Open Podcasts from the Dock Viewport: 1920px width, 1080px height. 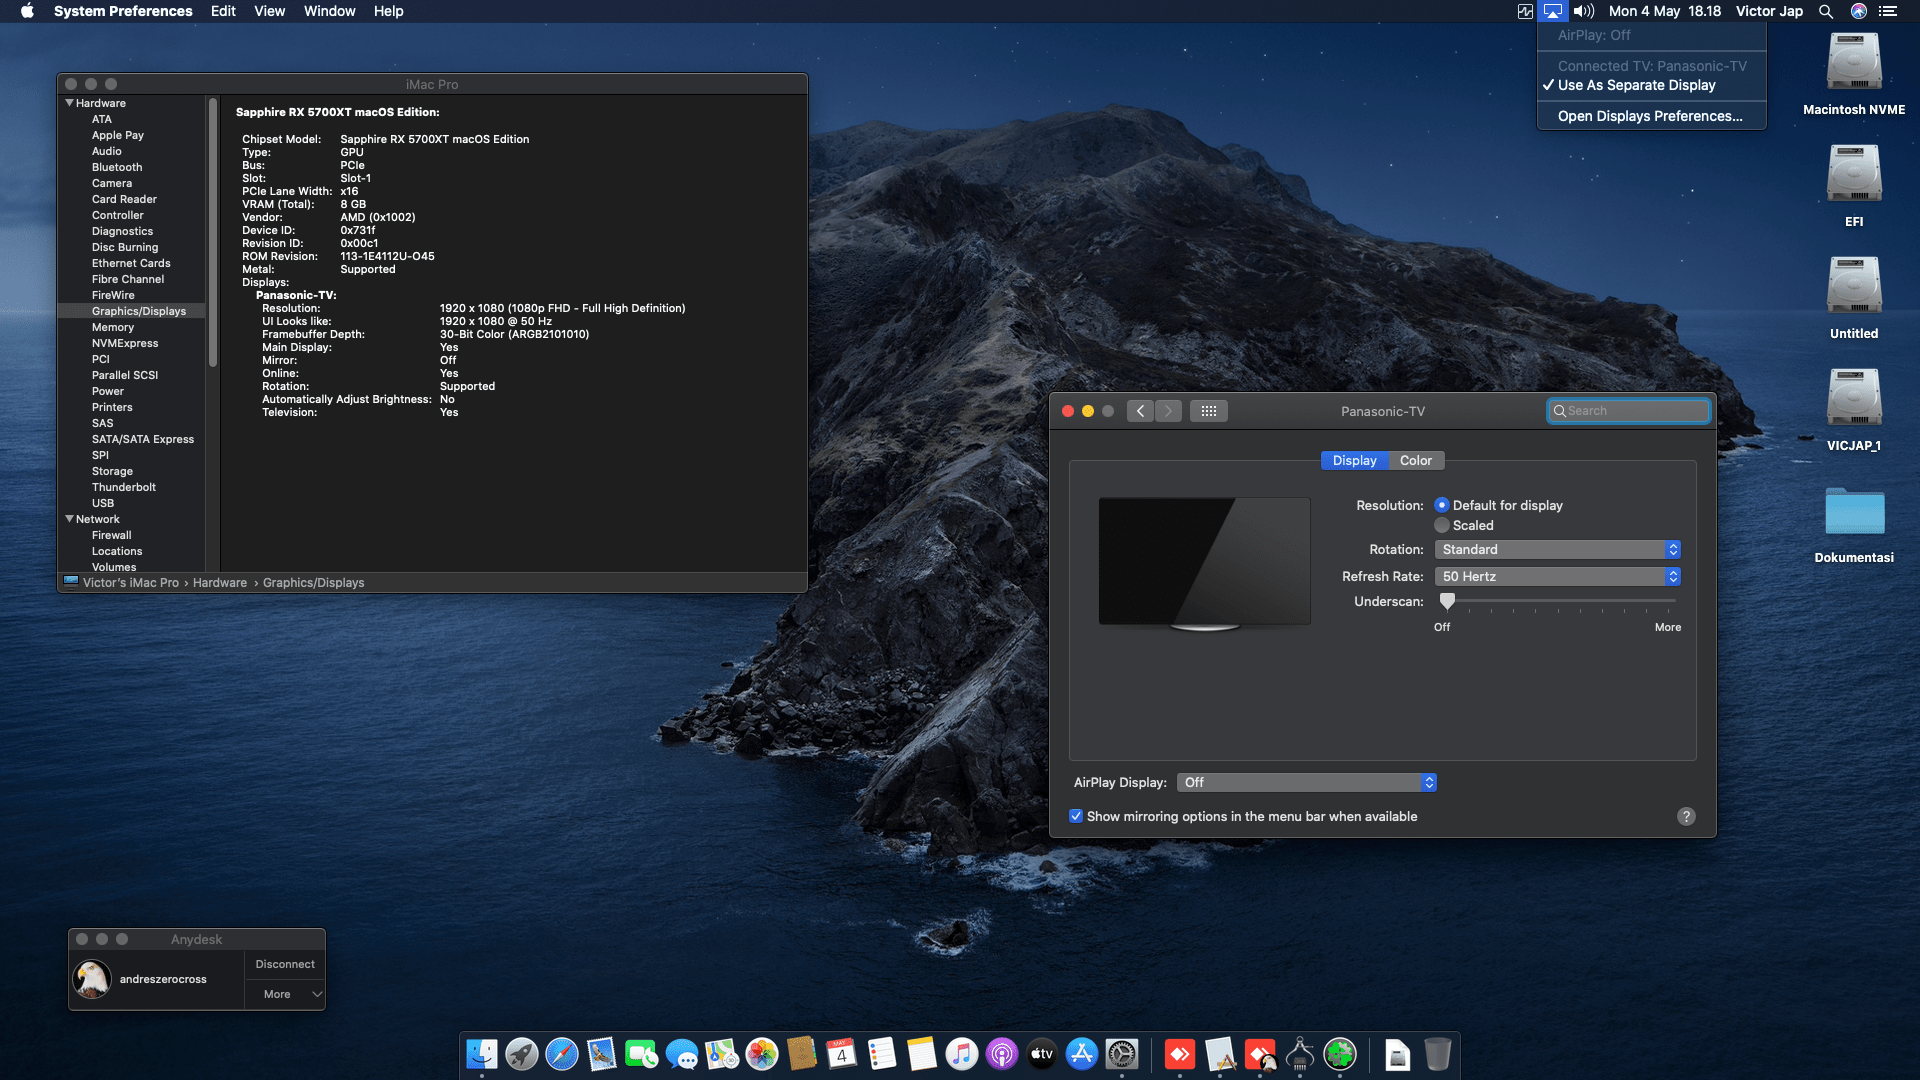click(1002, 1054)
